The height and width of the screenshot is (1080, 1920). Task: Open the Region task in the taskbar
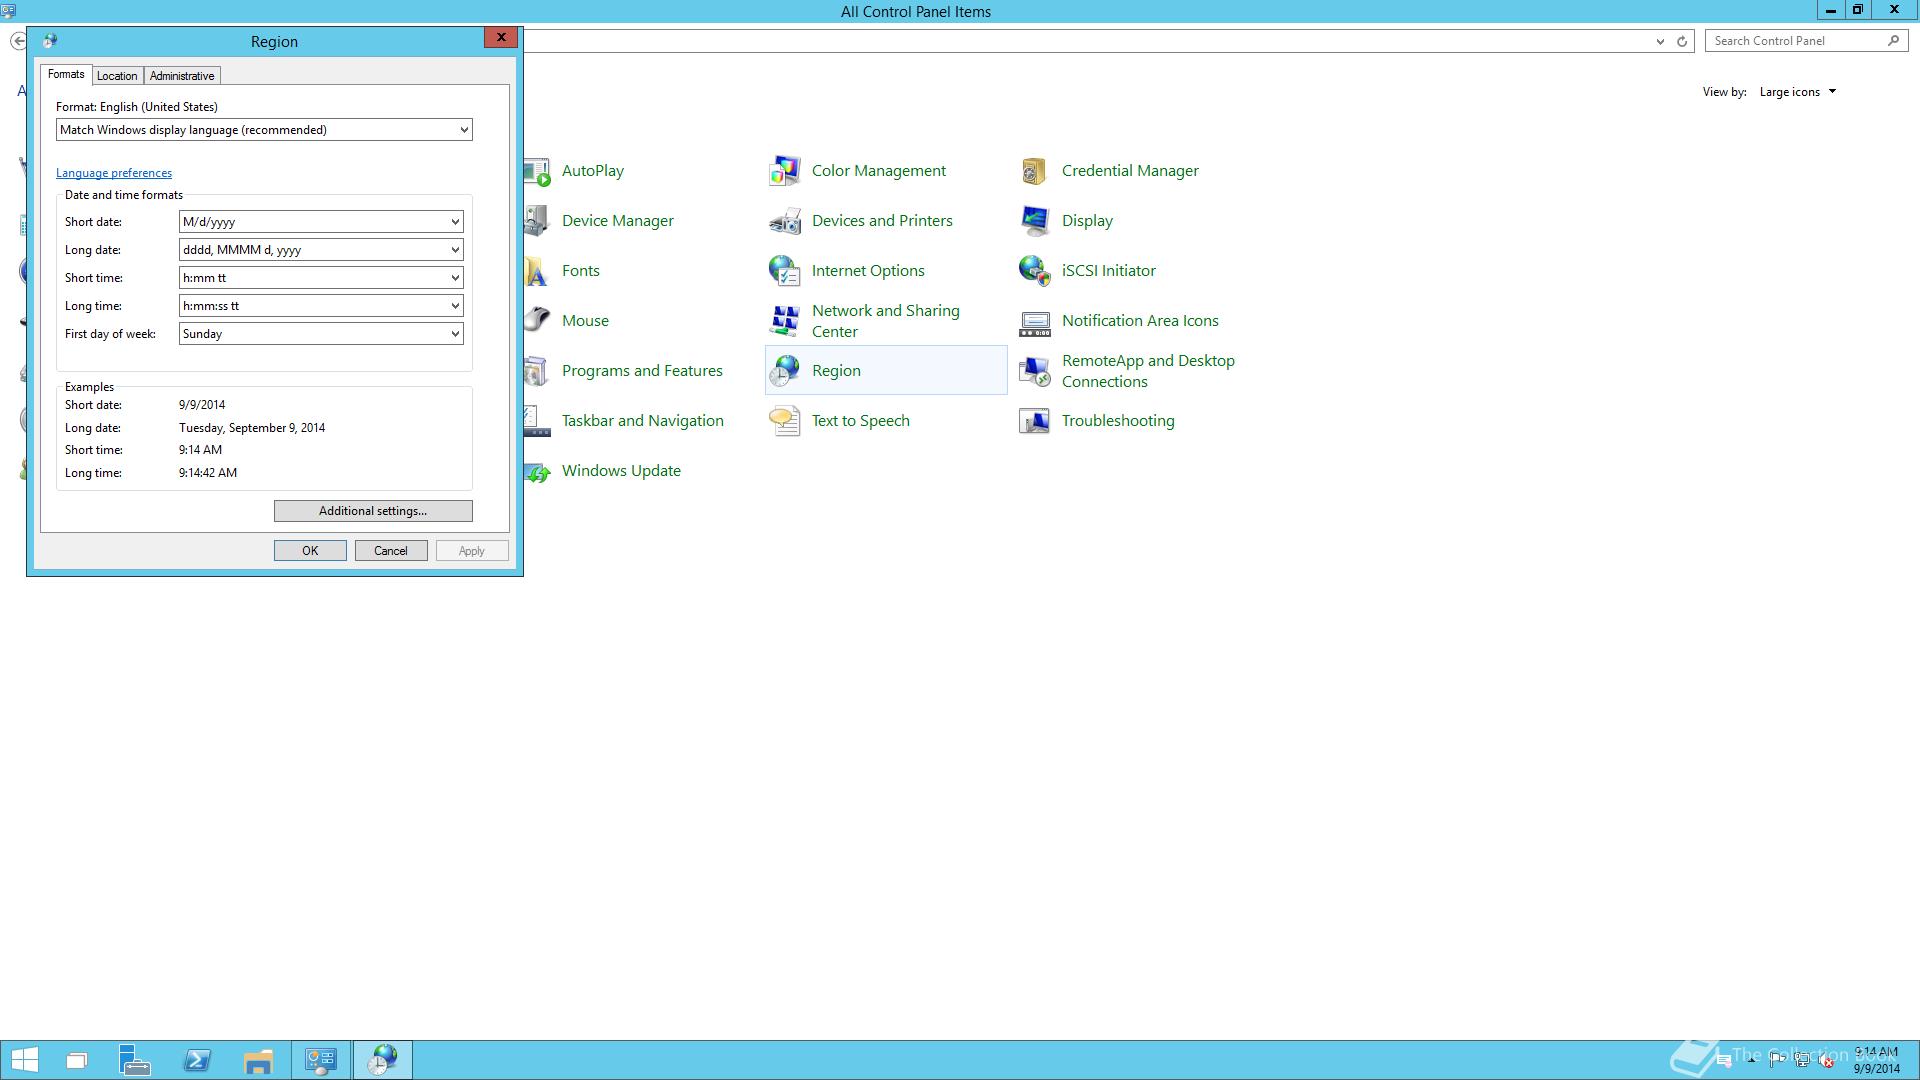coord(382,1060)
